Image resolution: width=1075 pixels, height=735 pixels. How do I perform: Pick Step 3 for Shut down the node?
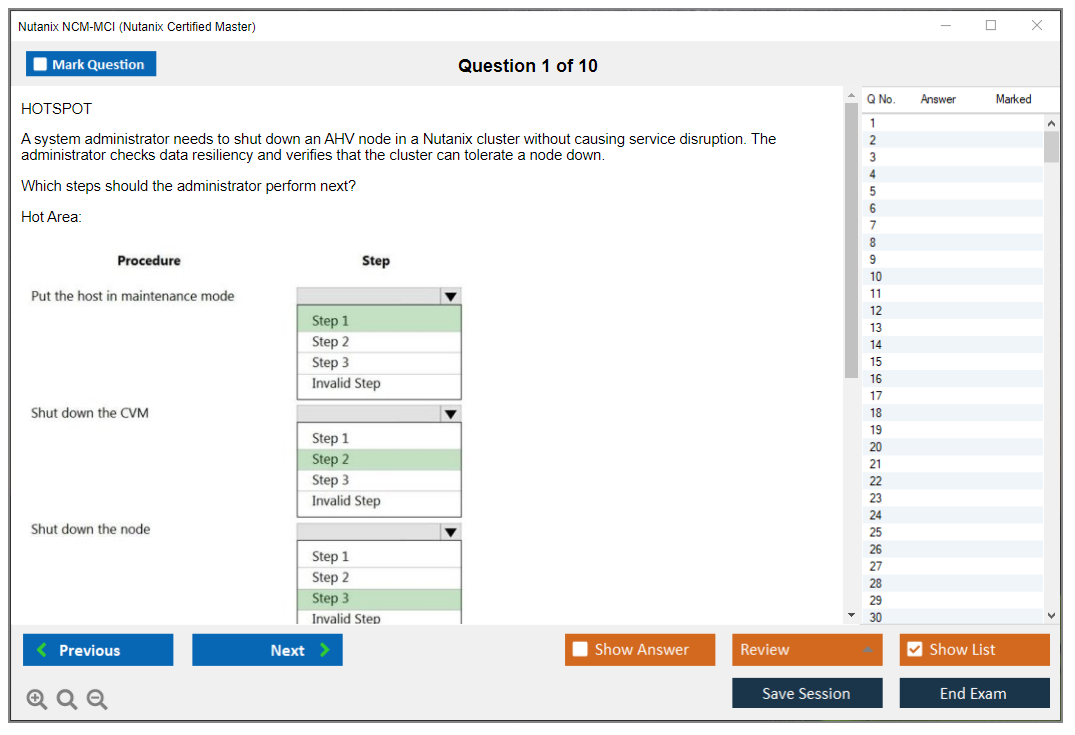tap(379, 598)
